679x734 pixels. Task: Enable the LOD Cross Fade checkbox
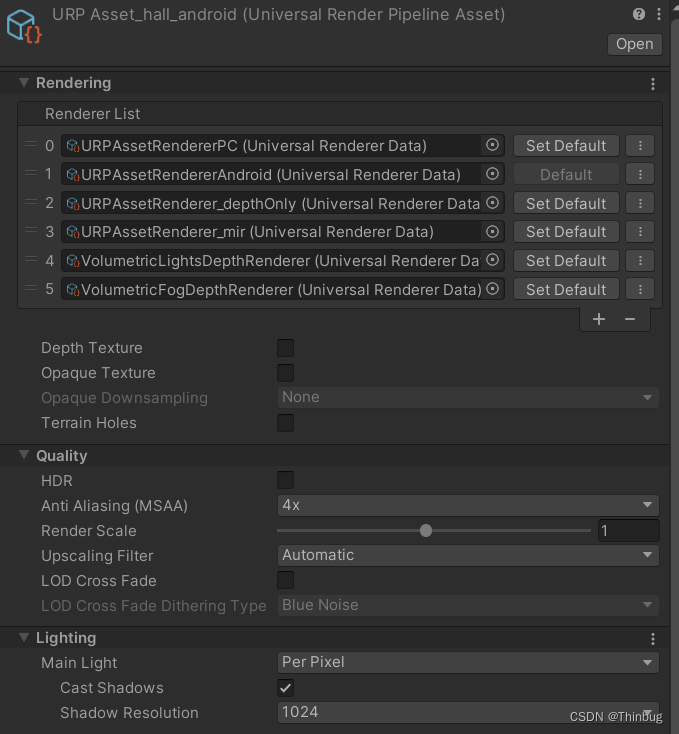(x=285, y=580)
